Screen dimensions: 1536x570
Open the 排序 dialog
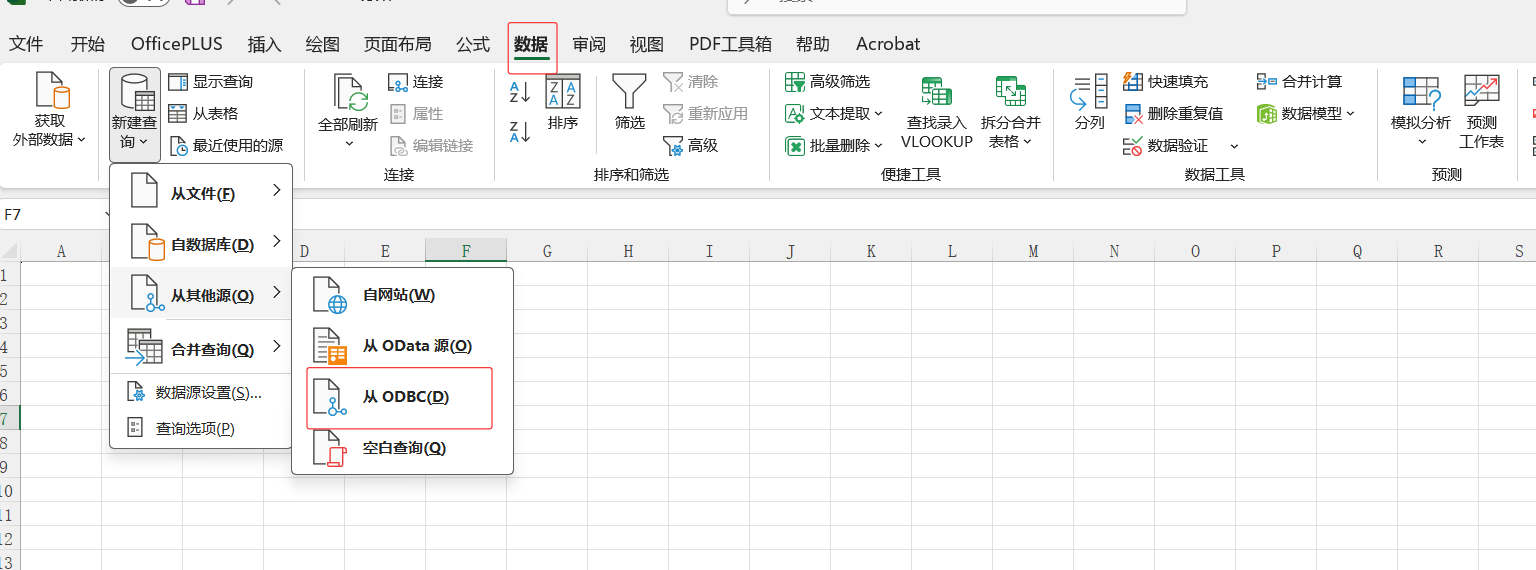563,104
